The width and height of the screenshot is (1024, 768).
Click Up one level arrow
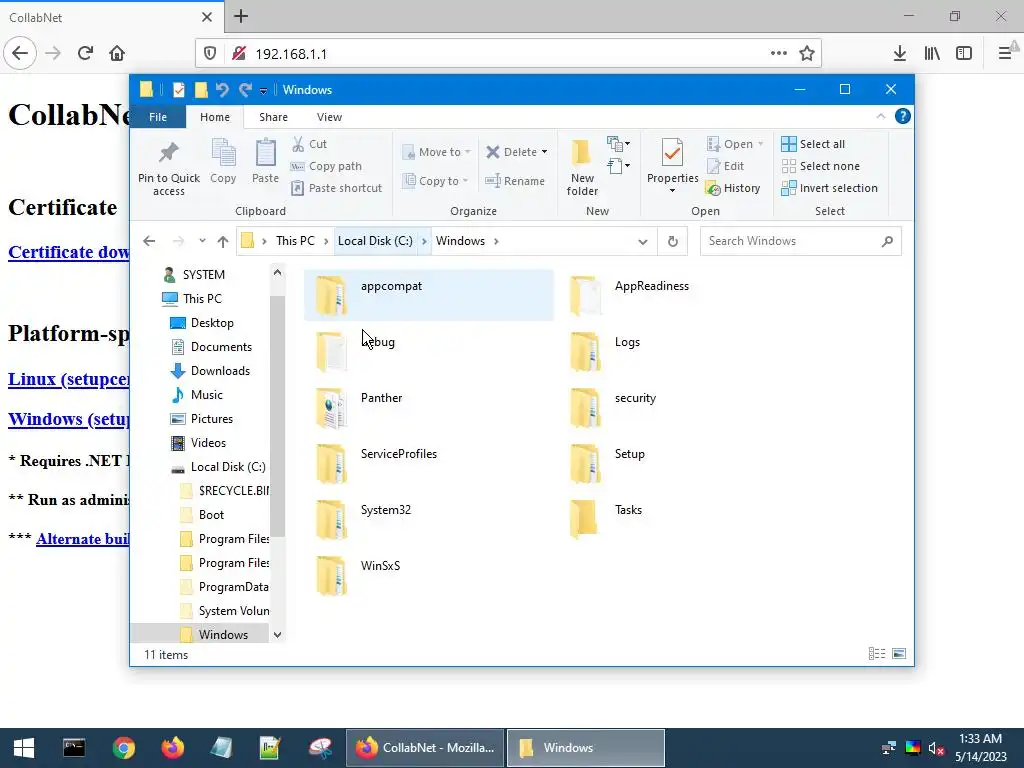[223, 241]
